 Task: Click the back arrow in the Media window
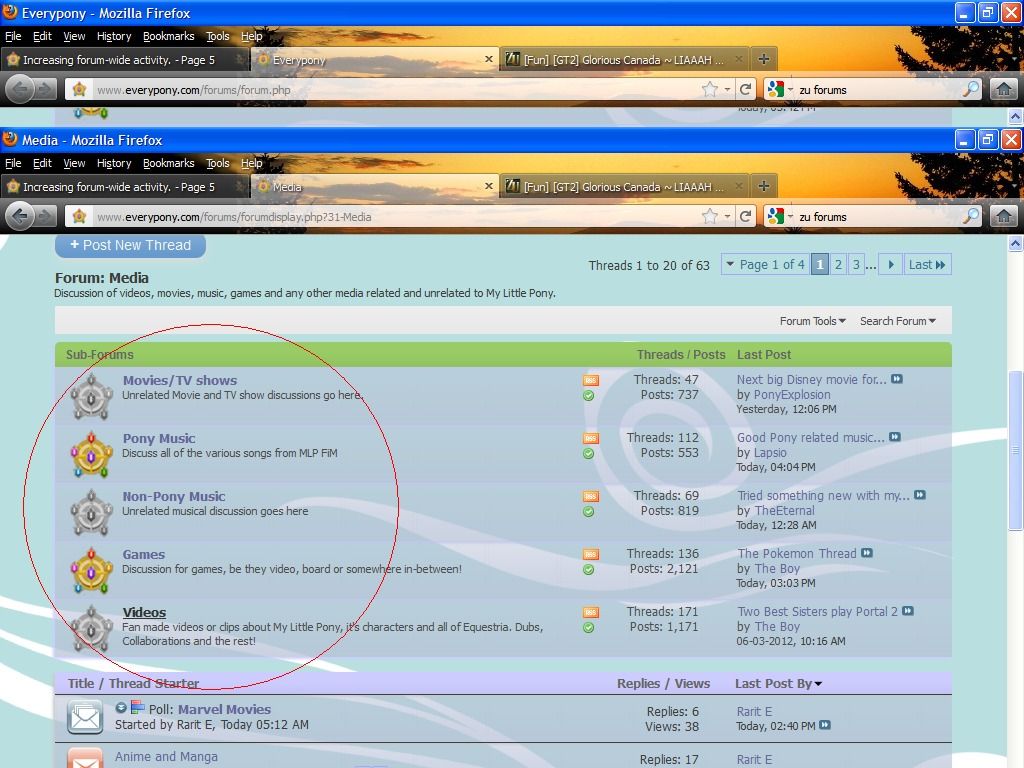click(x=20, y=216)
